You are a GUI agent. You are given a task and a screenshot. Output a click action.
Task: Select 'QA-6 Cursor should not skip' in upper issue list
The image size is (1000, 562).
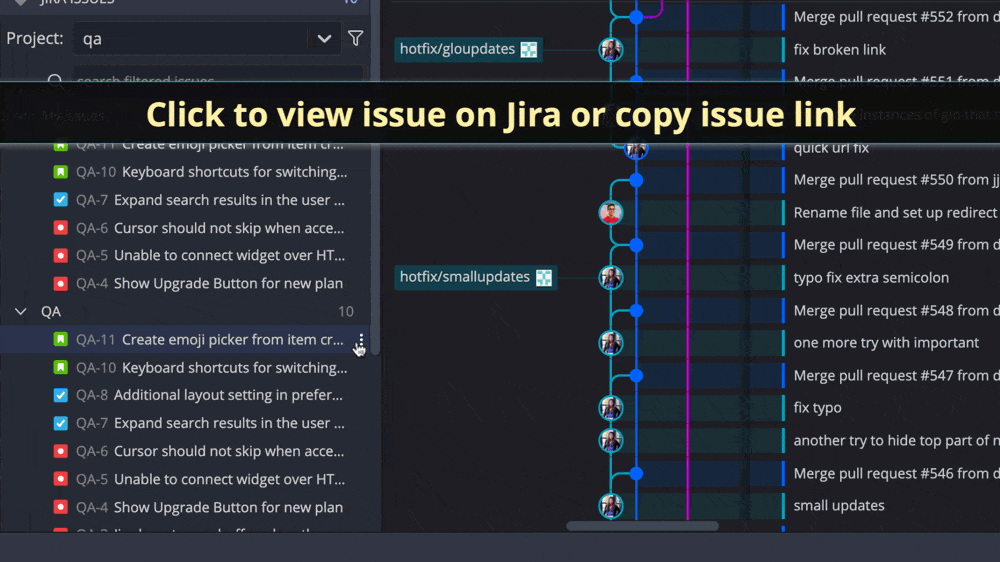210,228
